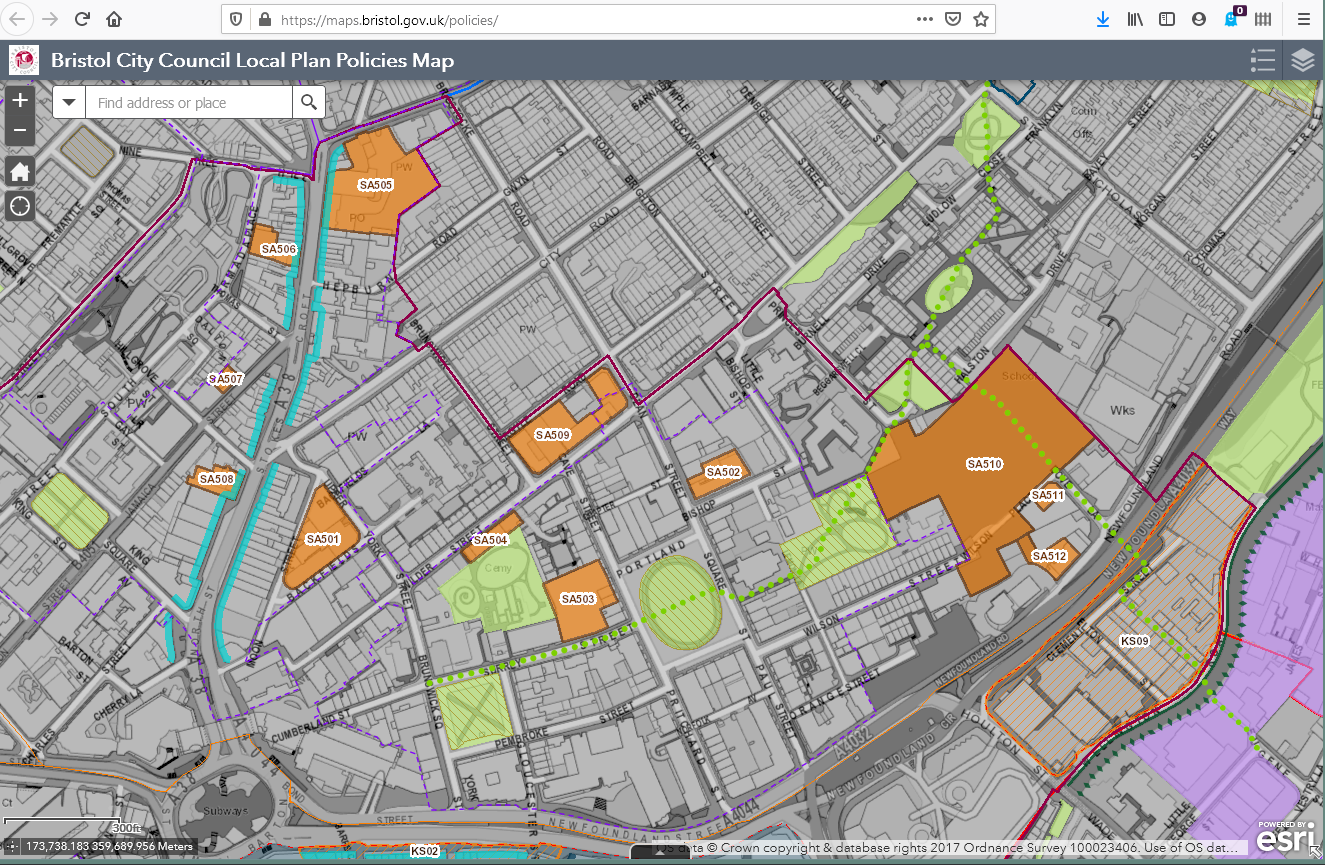
Task: Open browser hamburger menu
Action: click(1304, 19)
